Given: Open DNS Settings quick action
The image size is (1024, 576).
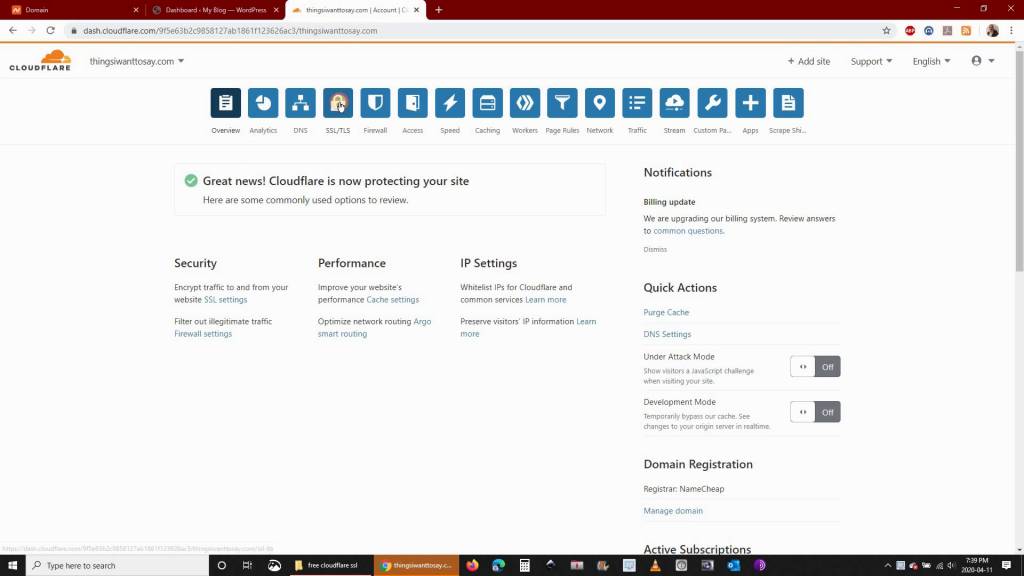Looking at the screenshot, I should 667,334.
